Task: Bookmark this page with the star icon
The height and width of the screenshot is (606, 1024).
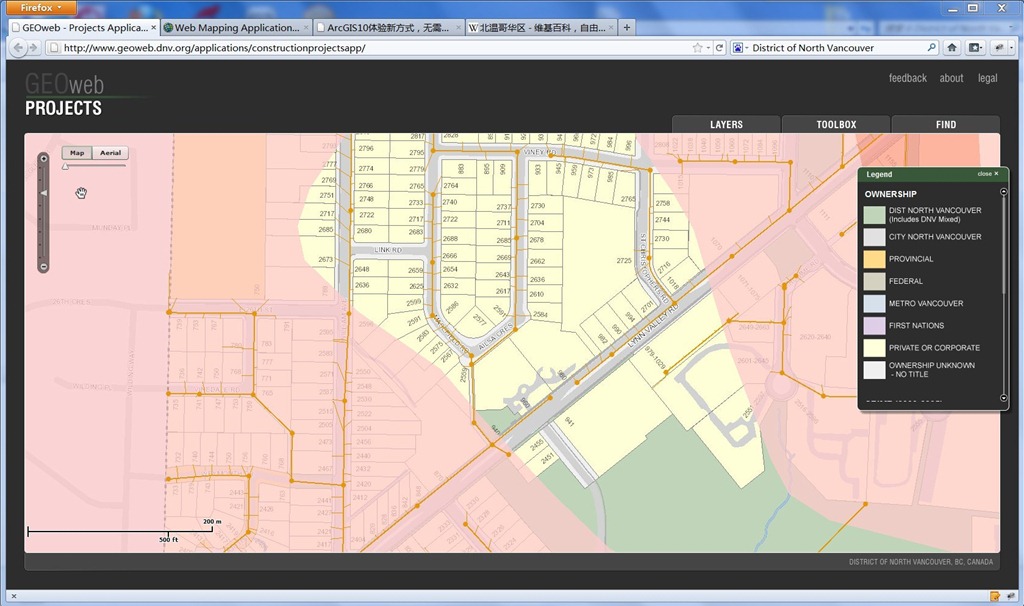Action: coord(697,48)
